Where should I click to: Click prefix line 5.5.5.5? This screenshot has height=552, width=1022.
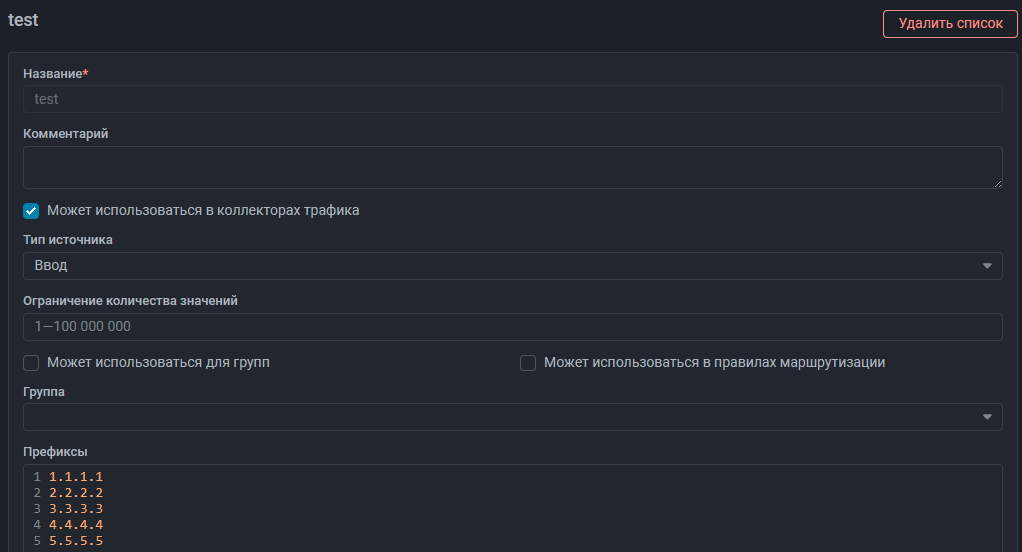click(x=76, y=541)
